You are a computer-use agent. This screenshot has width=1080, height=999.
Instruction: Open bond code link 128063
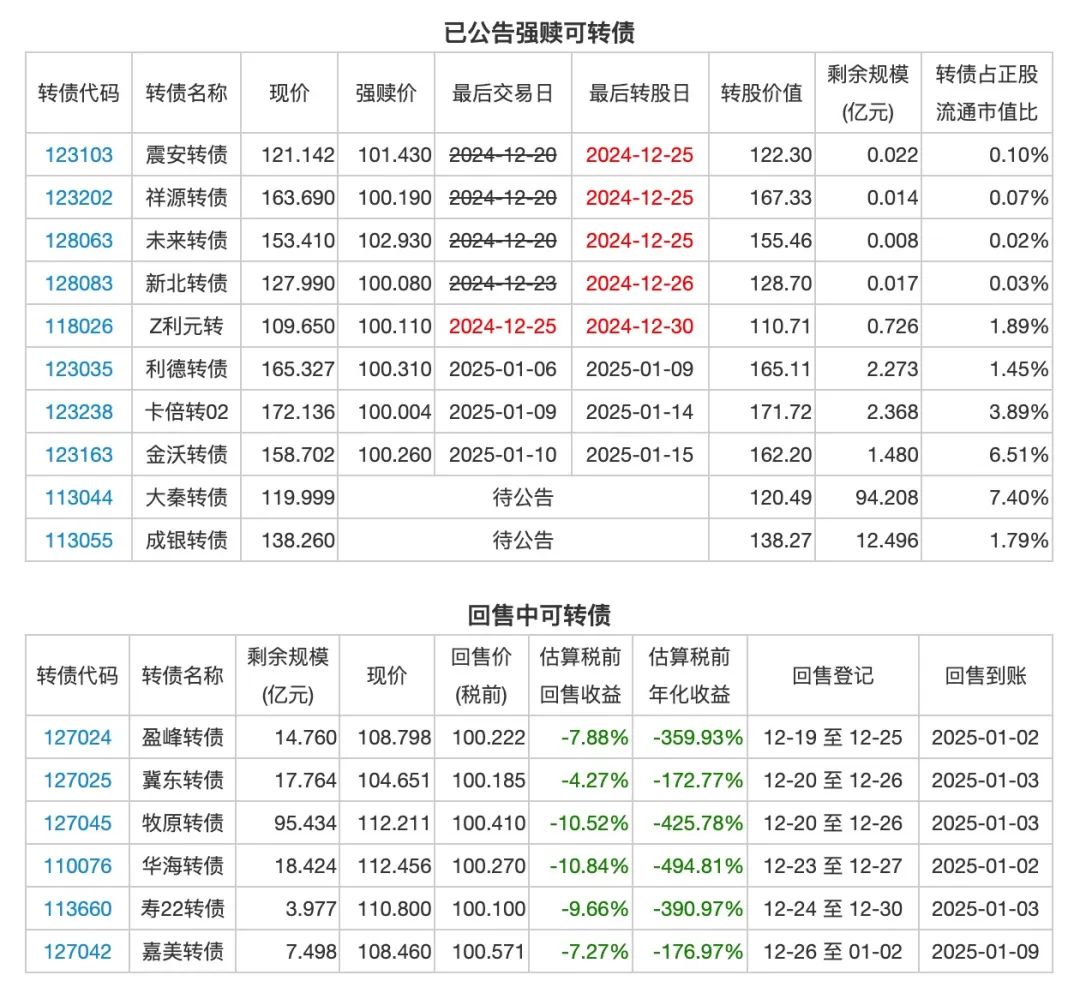79,240
